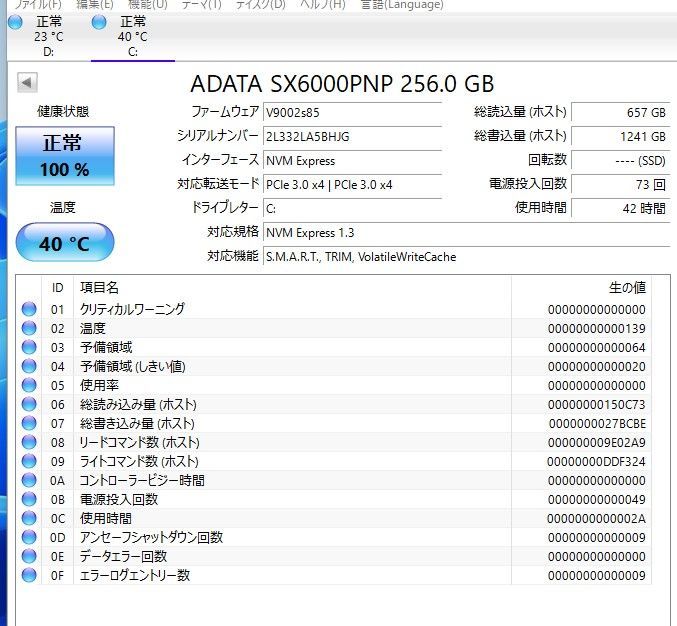Select the C: drive tab at 40 °C
Viewport: 677px width, 626px height.
133,37
